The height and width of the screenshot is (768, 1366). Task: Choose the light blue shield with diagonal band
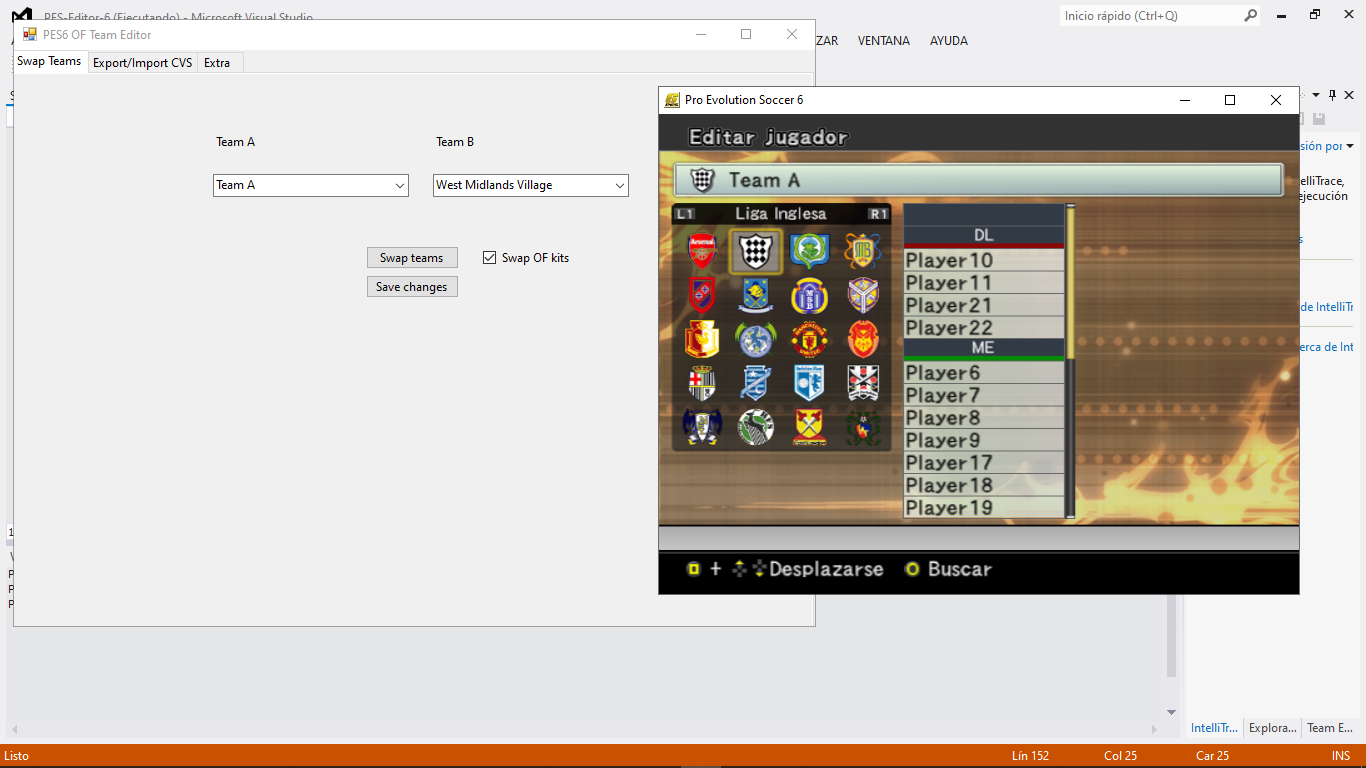[756, 383]
